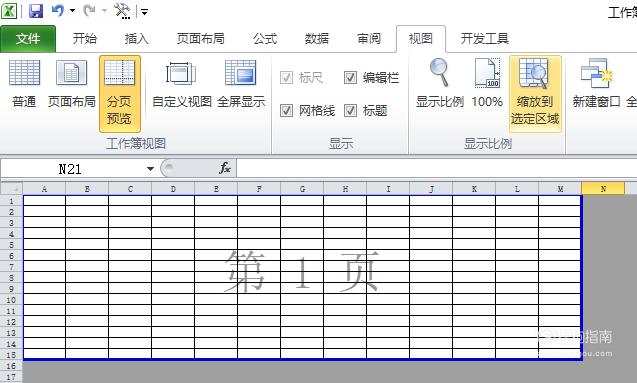Enable 全屏显示 full screen mode
The height and width of the screenshot is (383, 637).
point(241,84)
